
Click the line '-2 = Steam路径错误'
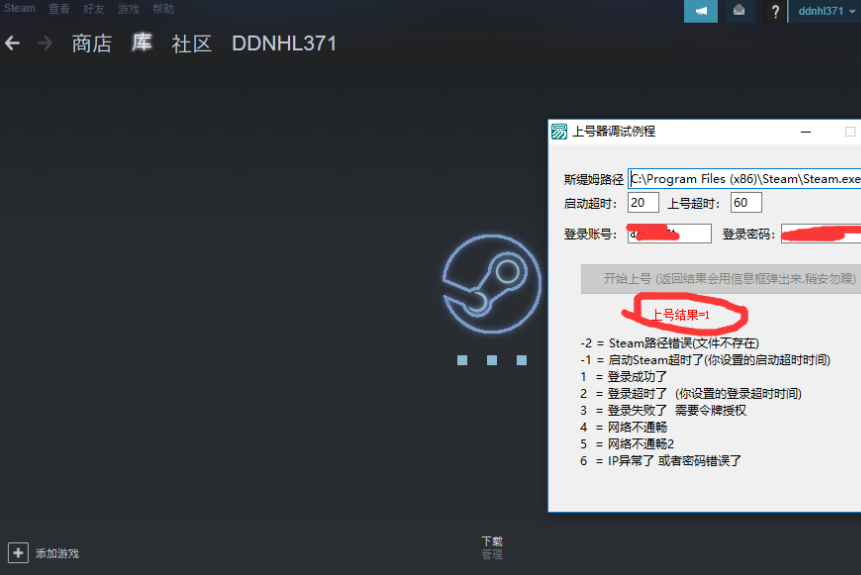(669, 343)
